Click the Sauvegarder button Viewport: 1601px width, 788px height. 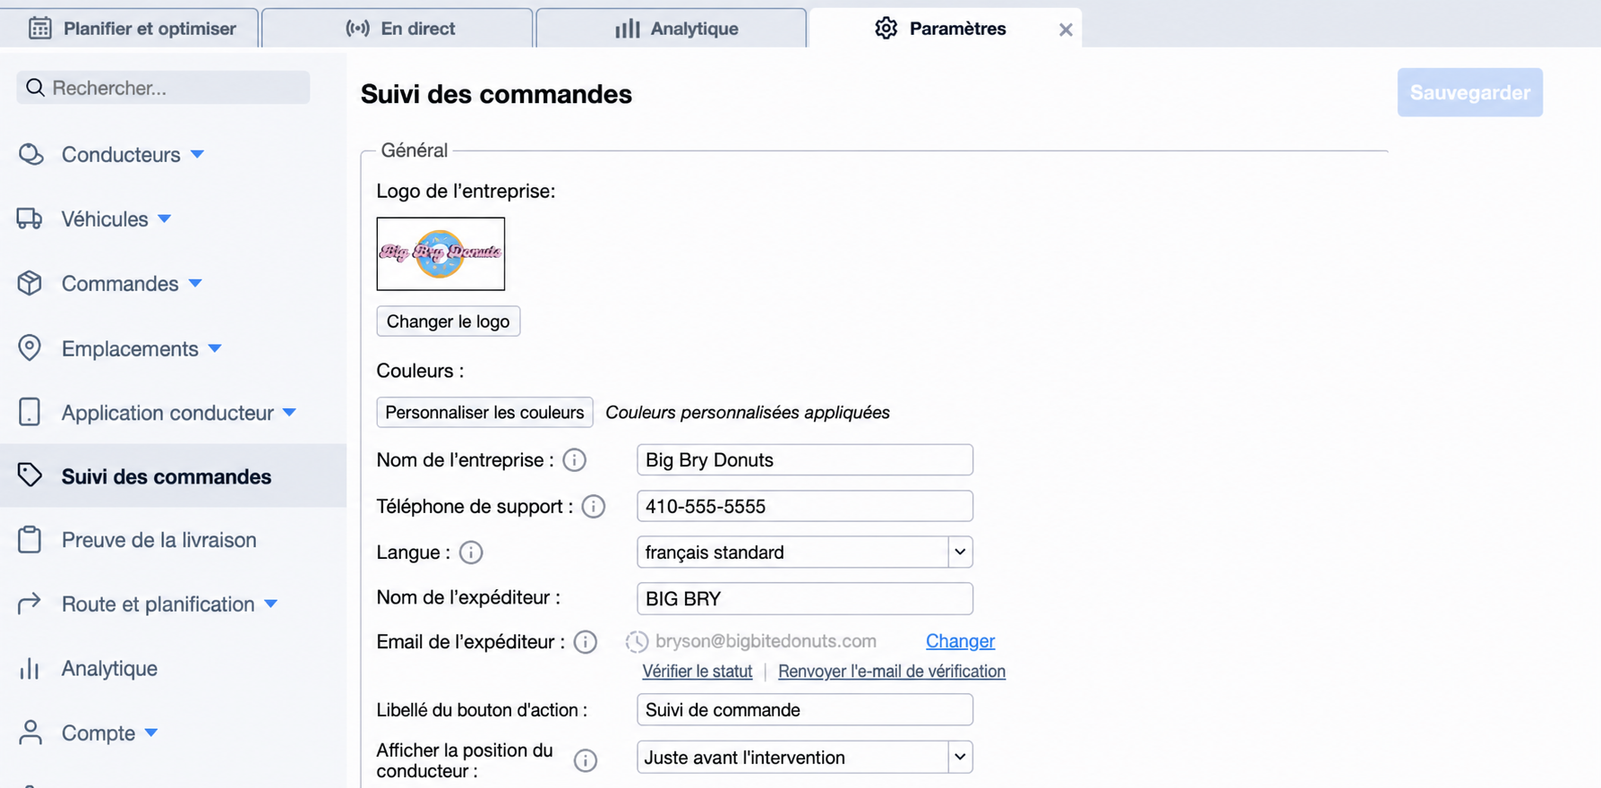tap(1470, 92)
